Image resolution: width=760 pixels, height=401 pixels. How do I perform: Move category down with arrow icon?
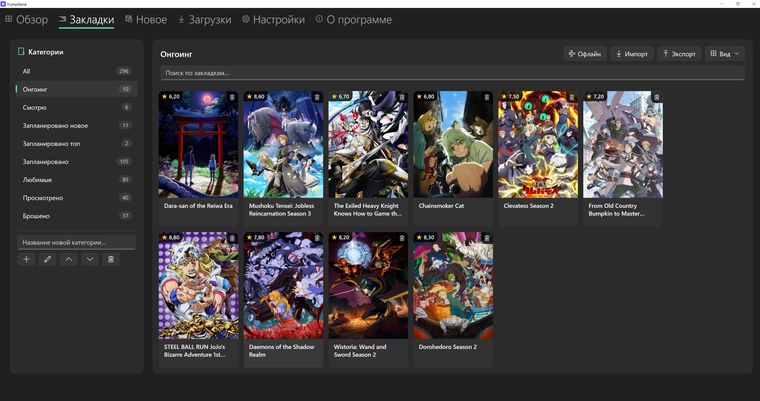90,259
